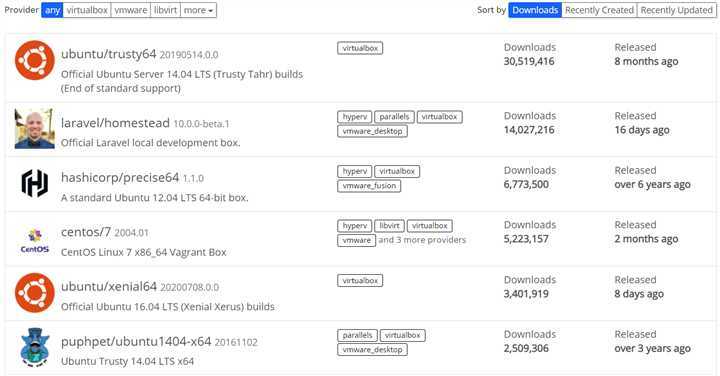The image size is (720, 376).
Task: Click 'A standard Ubuntu 12.04 LTS 64-bit box.' description
Action: point(155,197)
